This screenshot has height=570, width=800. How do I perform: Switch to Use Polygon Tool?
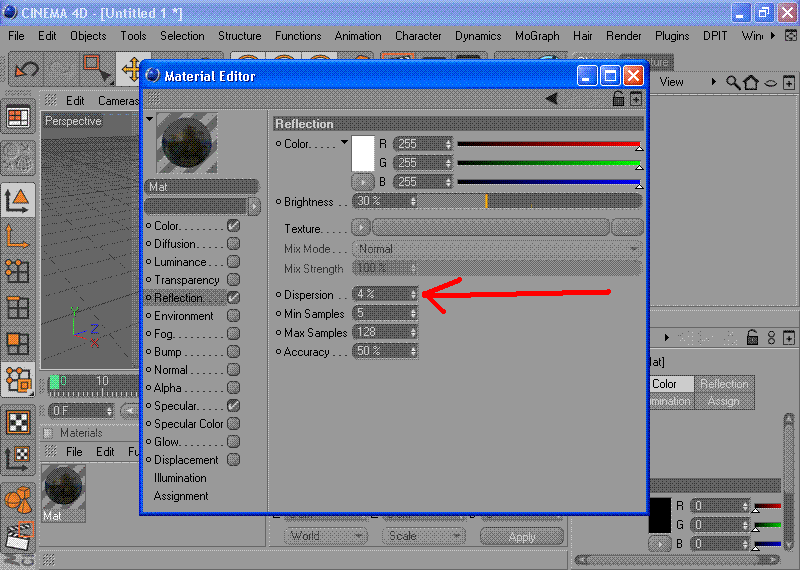[18, 343]
